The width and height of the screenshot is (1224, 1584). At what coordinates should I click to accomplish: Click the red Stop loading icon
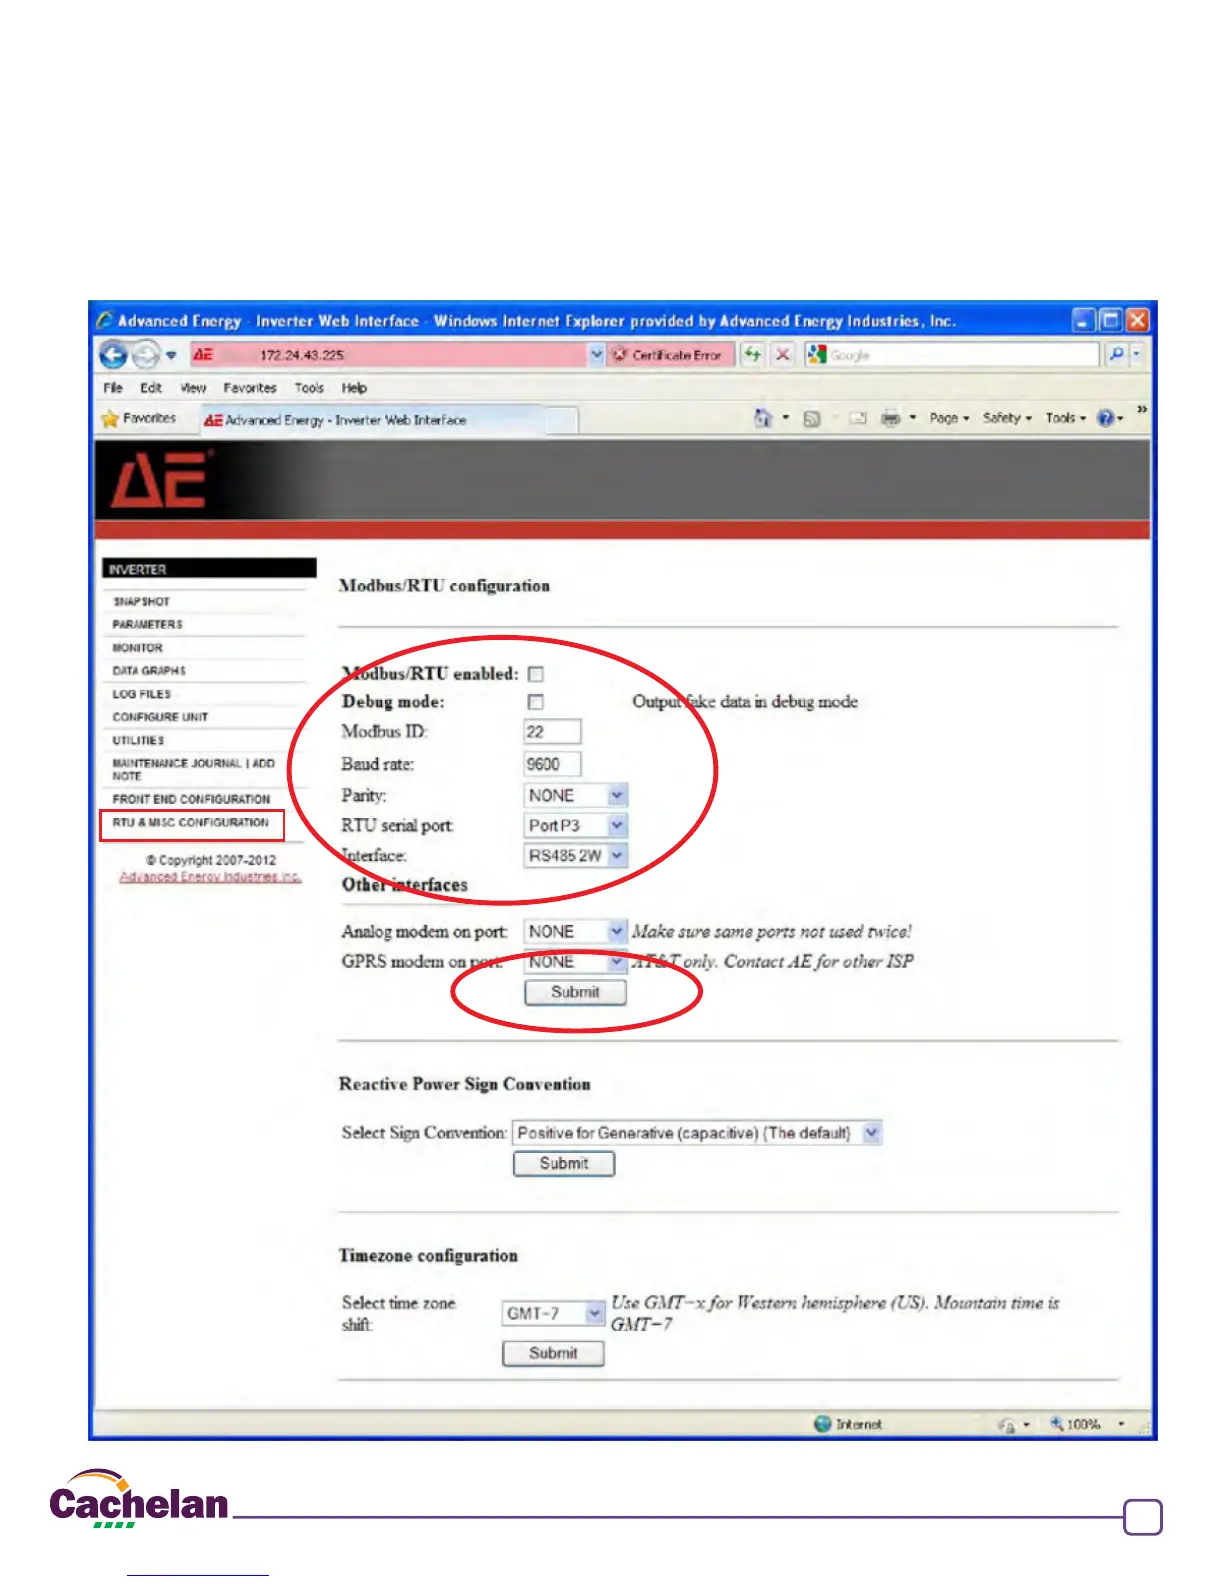click(783, 355)
